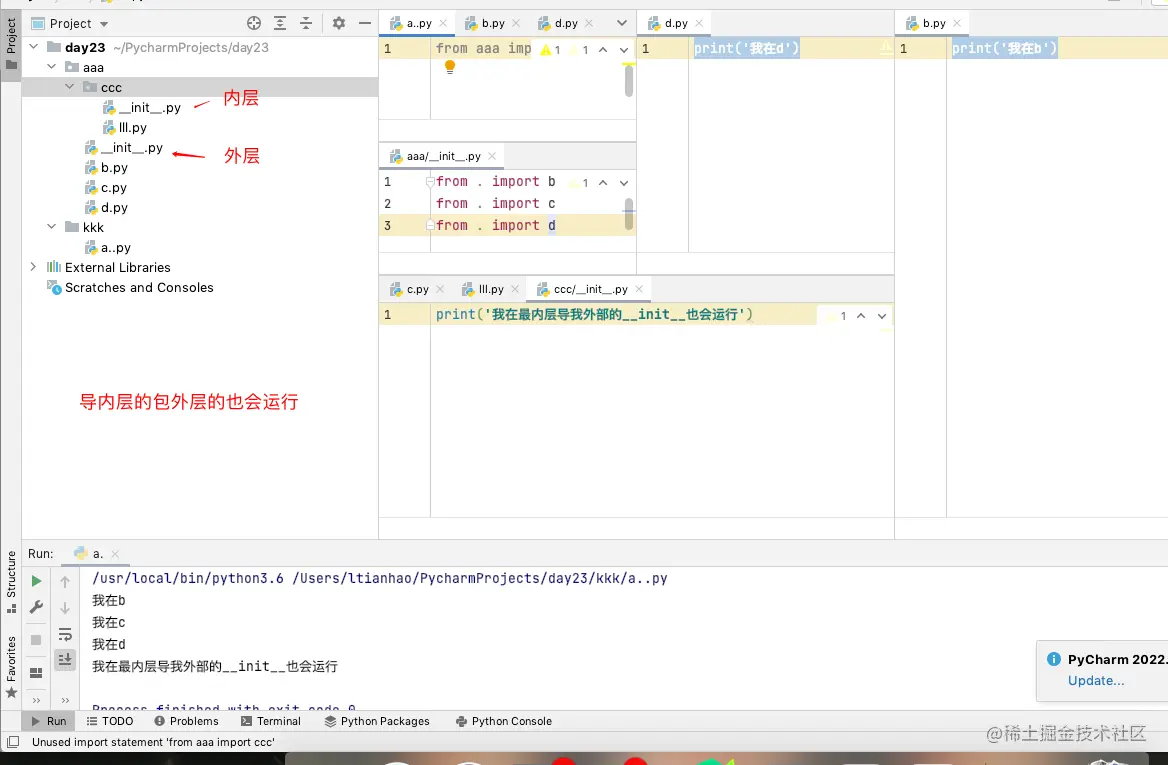Click up the stack trace arrow
The image size is (1168, 765).
coord(65,582)
